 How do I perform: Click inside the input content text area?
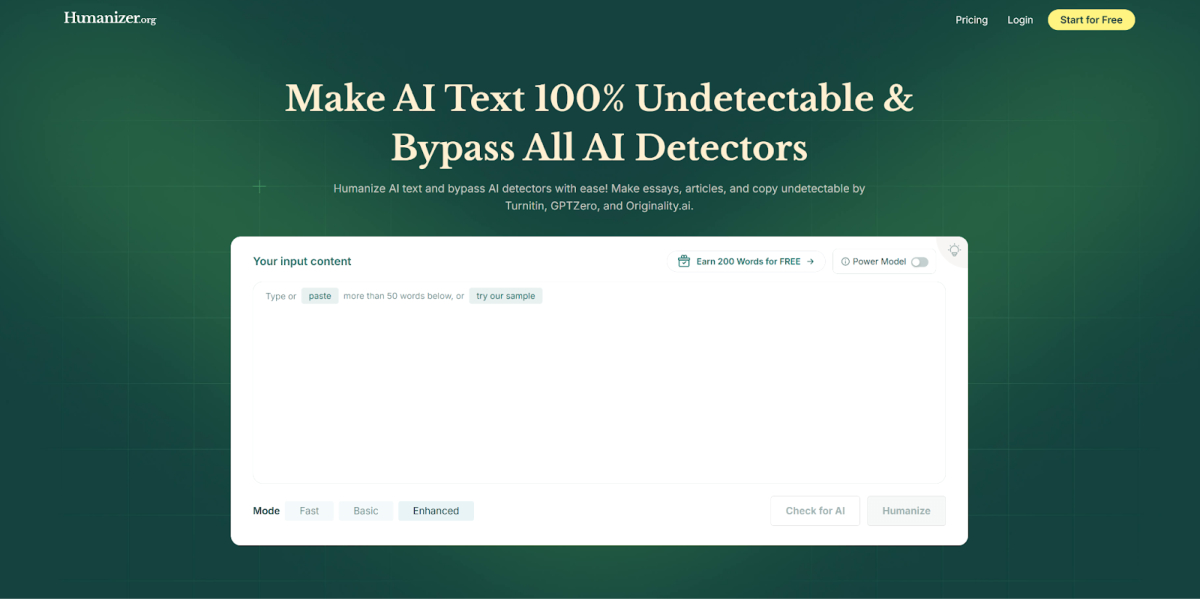(x=599, y=390)
